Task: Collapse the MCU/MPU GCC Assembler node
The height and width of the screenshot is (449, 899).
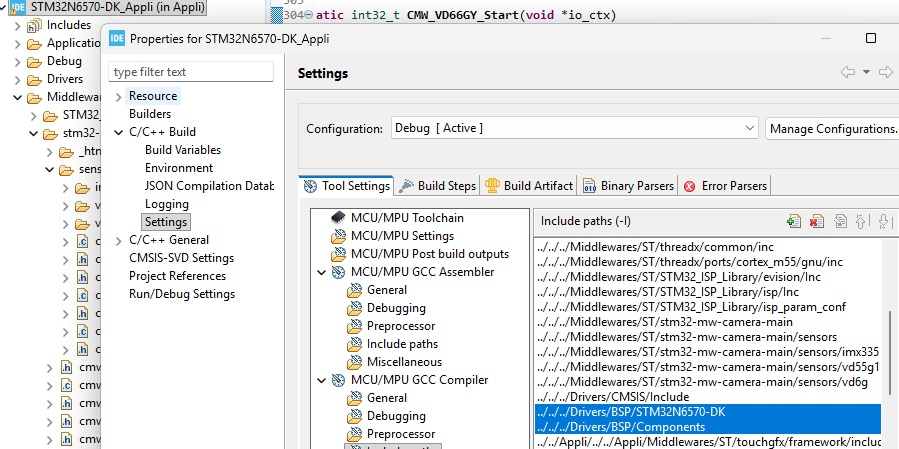Action: (321, 272)
